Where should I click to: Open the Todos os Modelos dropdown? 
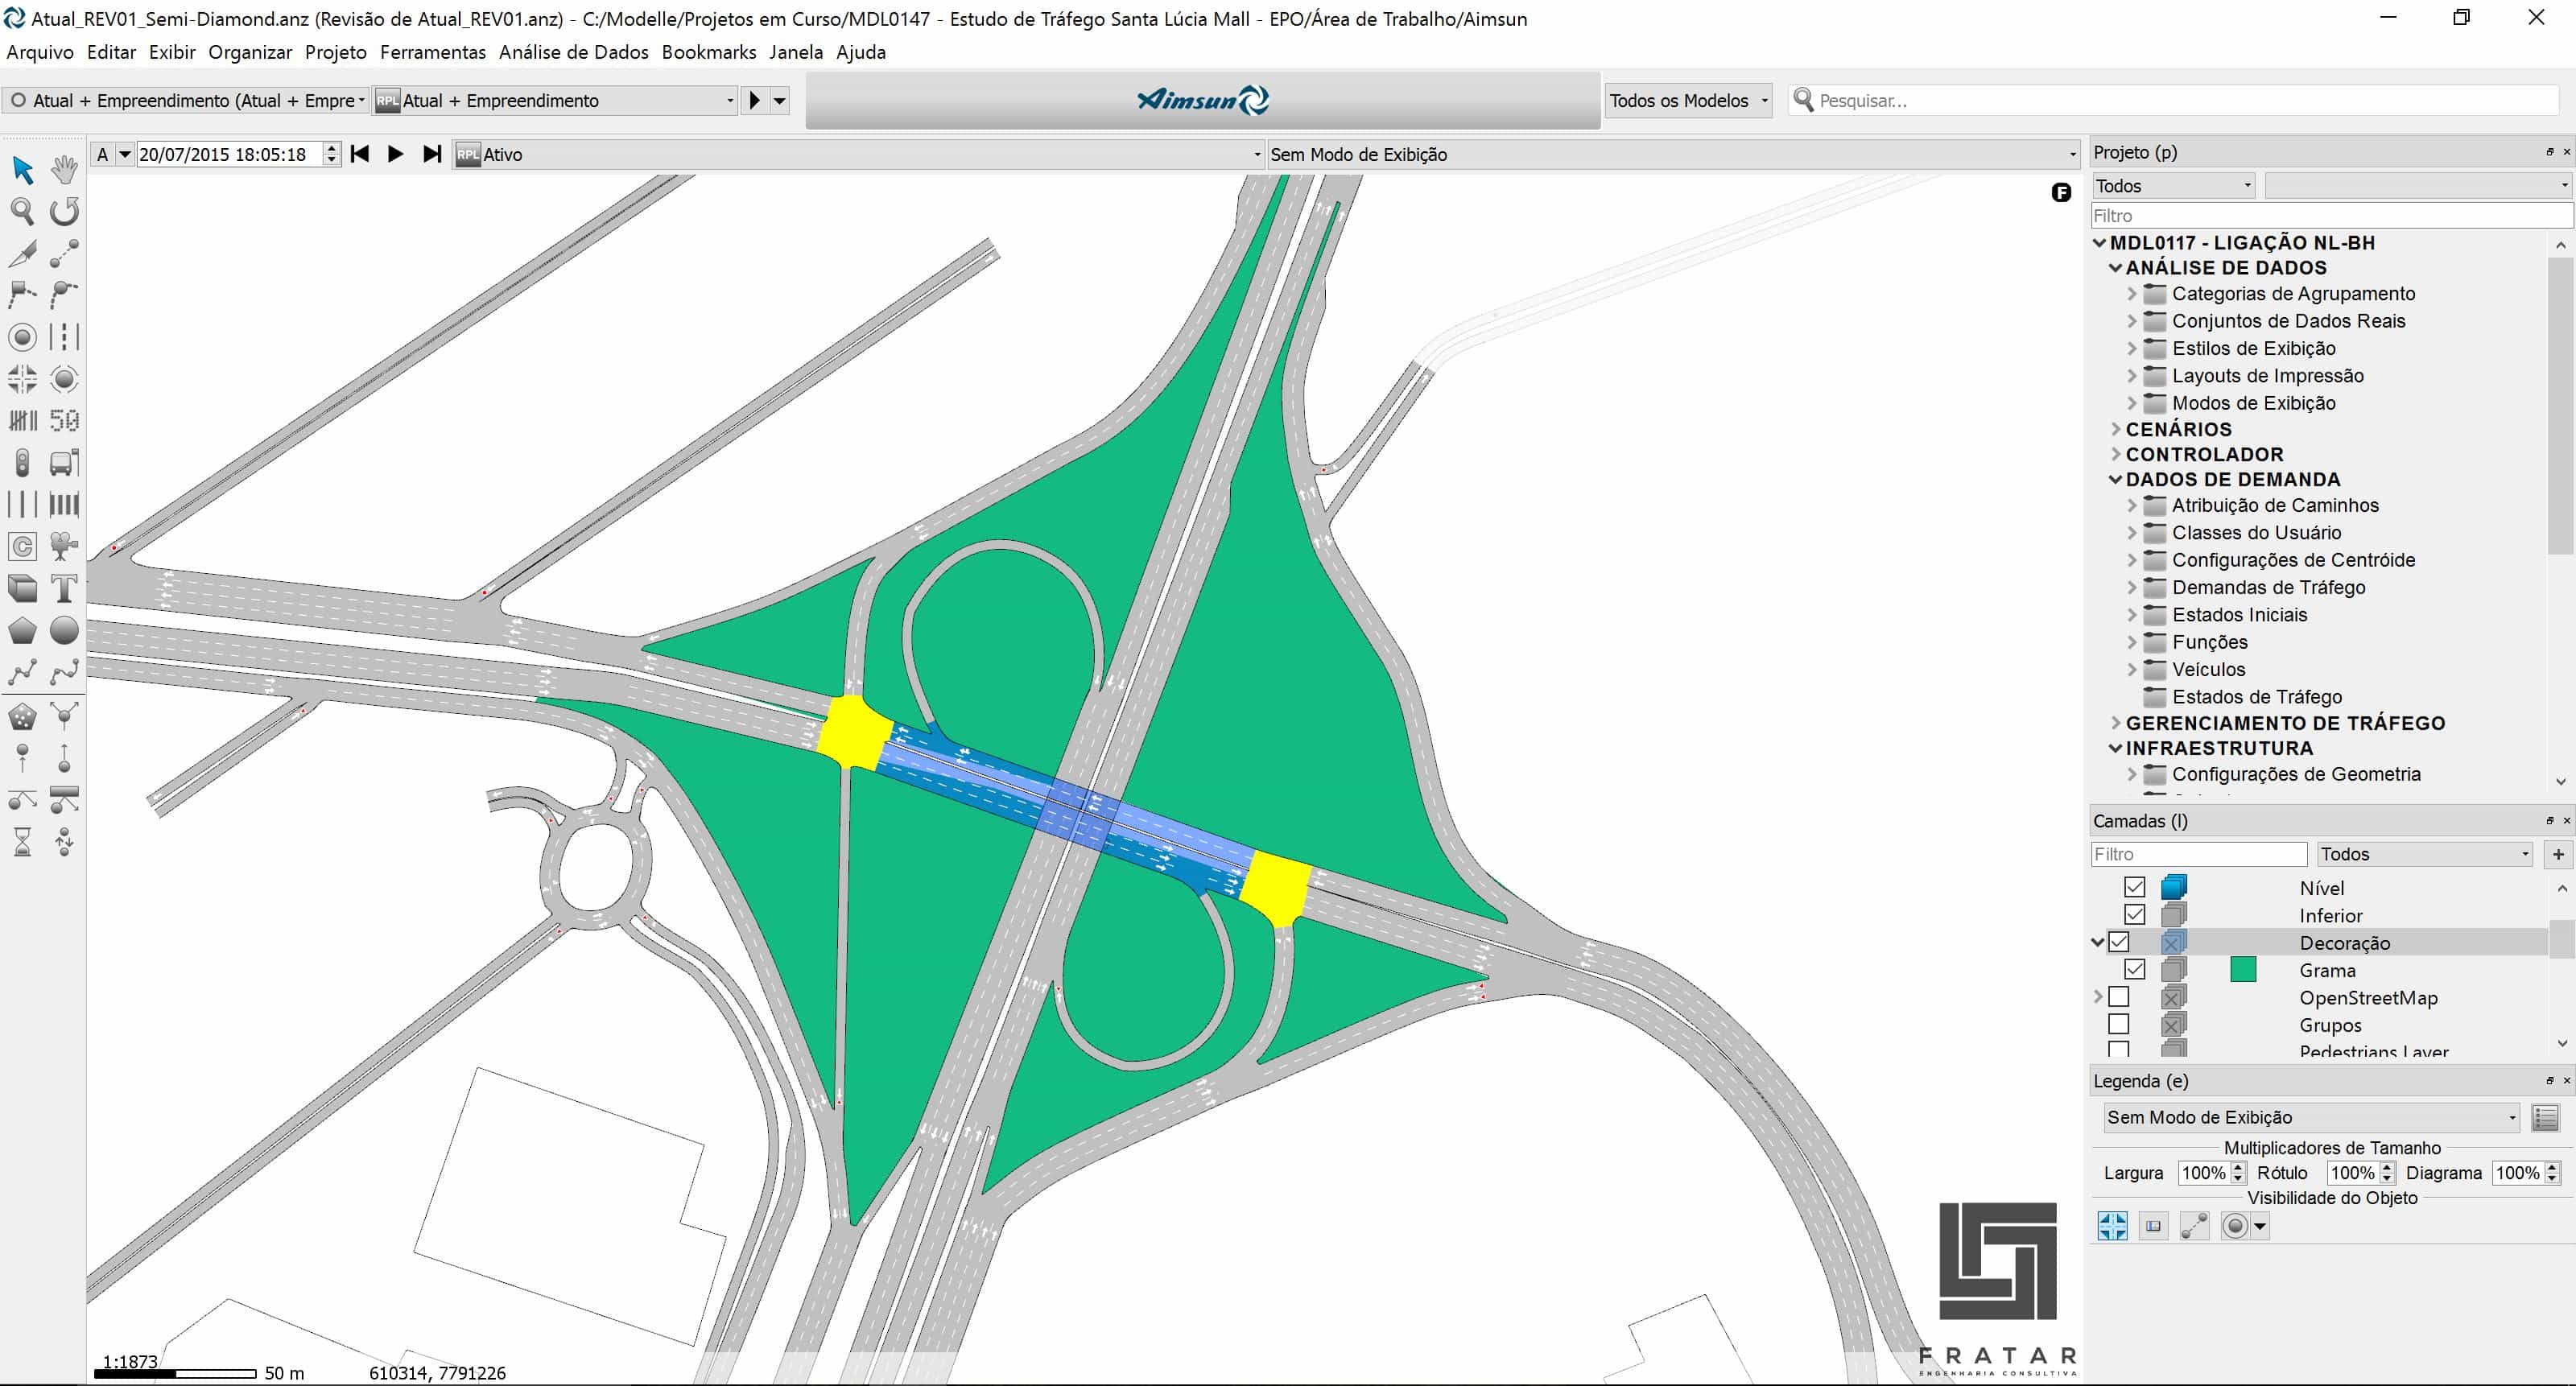coord(1688,100)
